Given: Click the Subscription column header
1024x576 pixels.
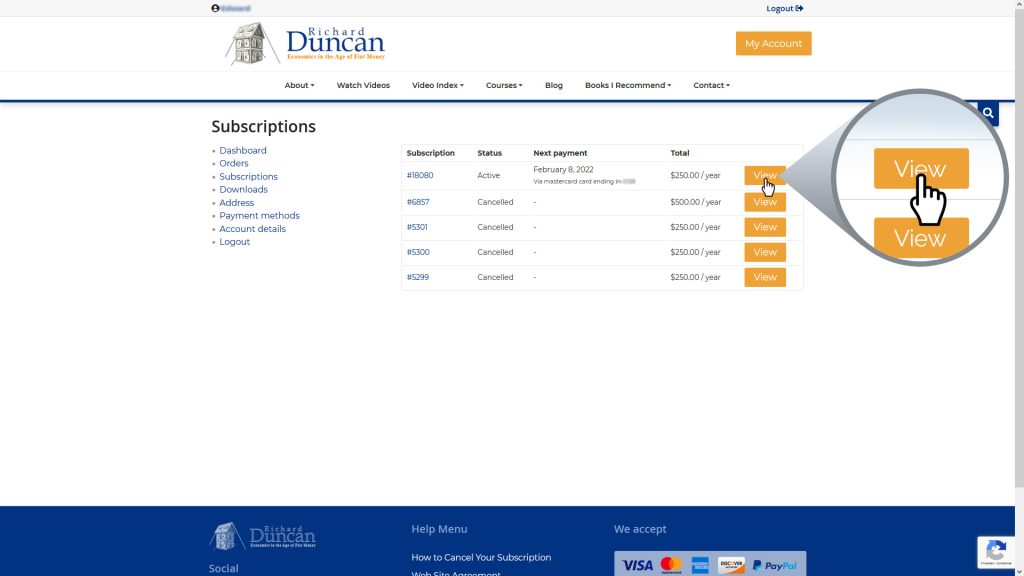Looking at the screenshot, I should [430, 153].
